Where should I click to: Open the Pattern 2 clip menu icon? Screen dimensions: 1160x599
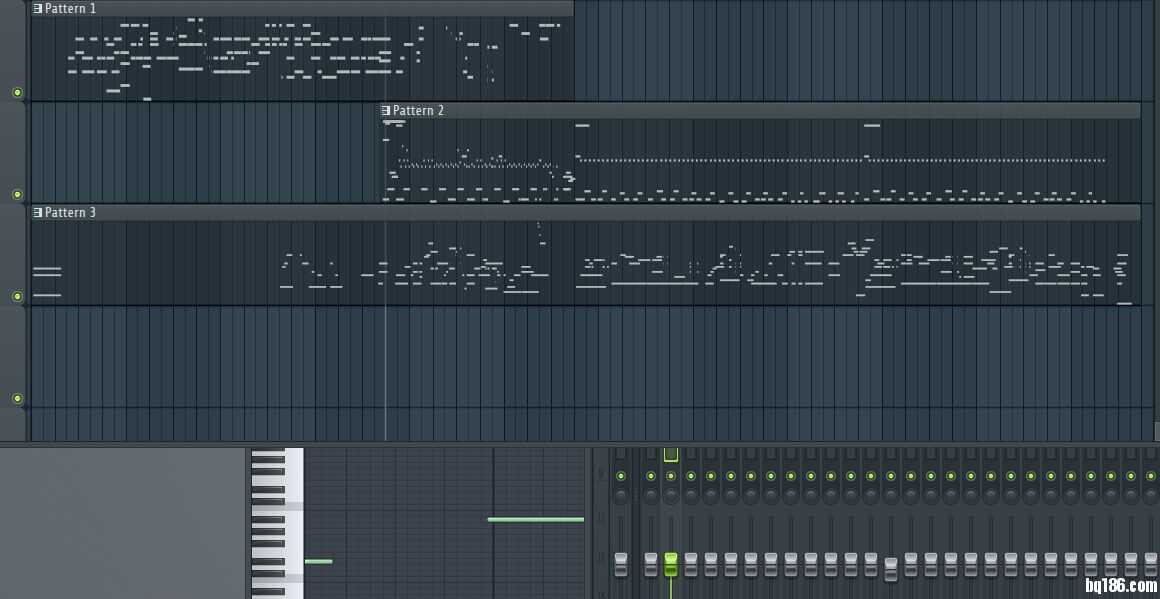(386, 111)
